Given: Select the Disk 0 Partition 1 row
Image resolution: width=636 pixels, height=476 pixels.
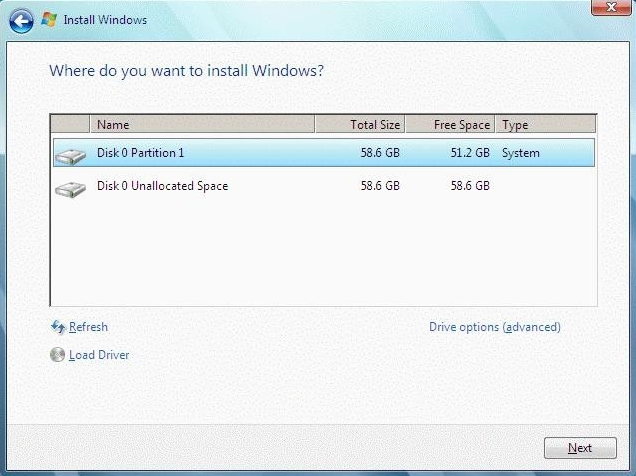Looking at the screenshot, I should [324, 153].
